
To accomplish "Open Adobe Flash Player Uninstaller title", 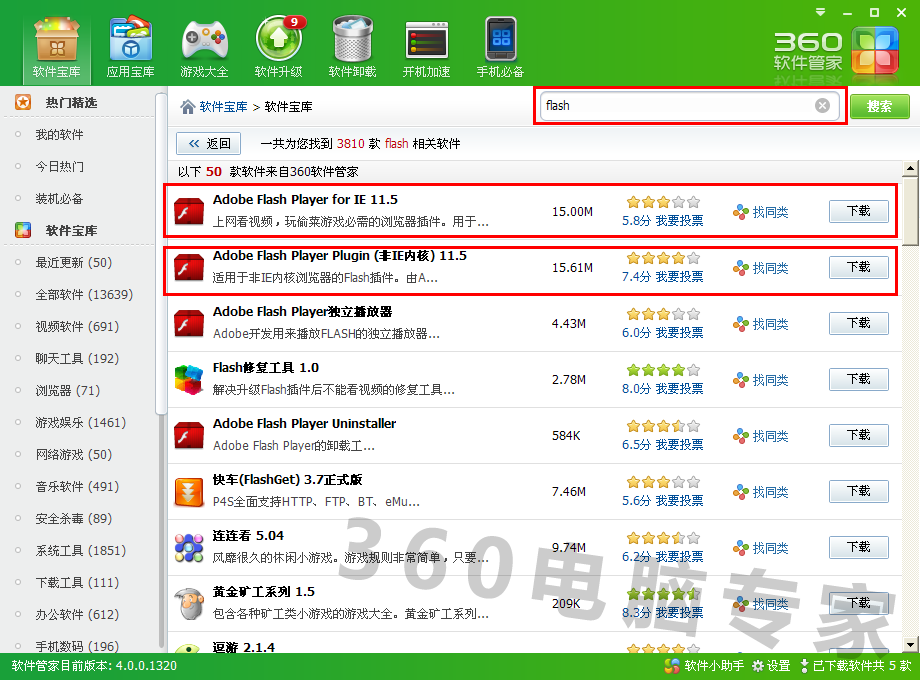I will (x=304, y=424).
